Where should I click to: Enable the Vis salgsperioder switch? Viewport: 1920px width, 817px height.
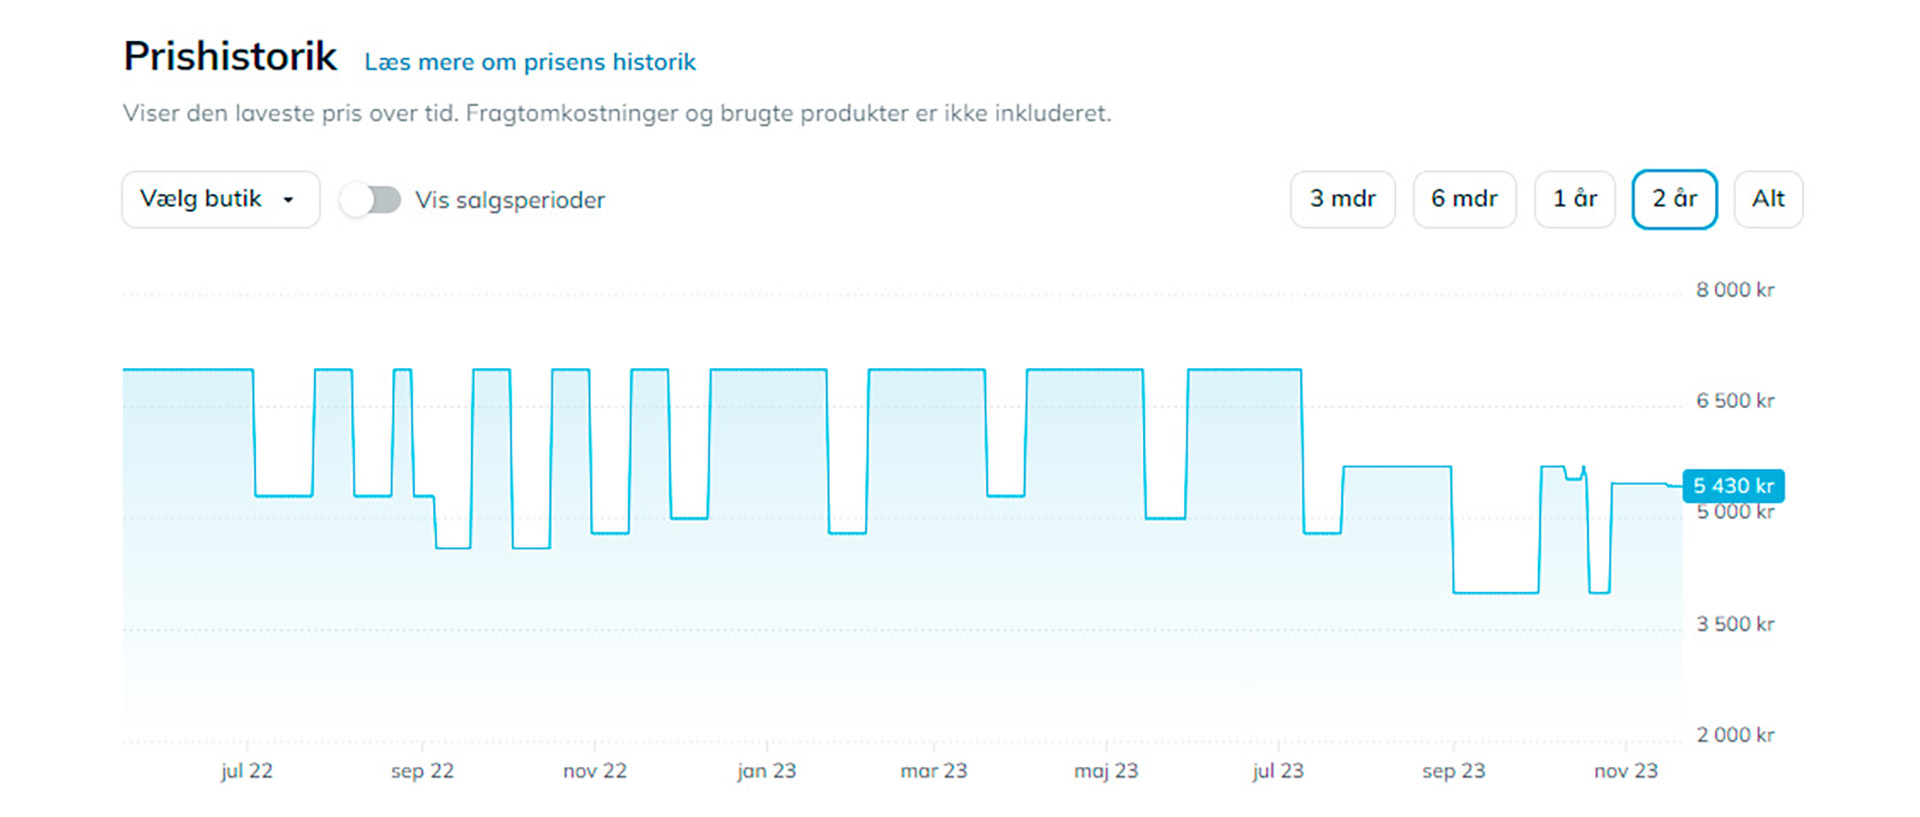[370, 200]
